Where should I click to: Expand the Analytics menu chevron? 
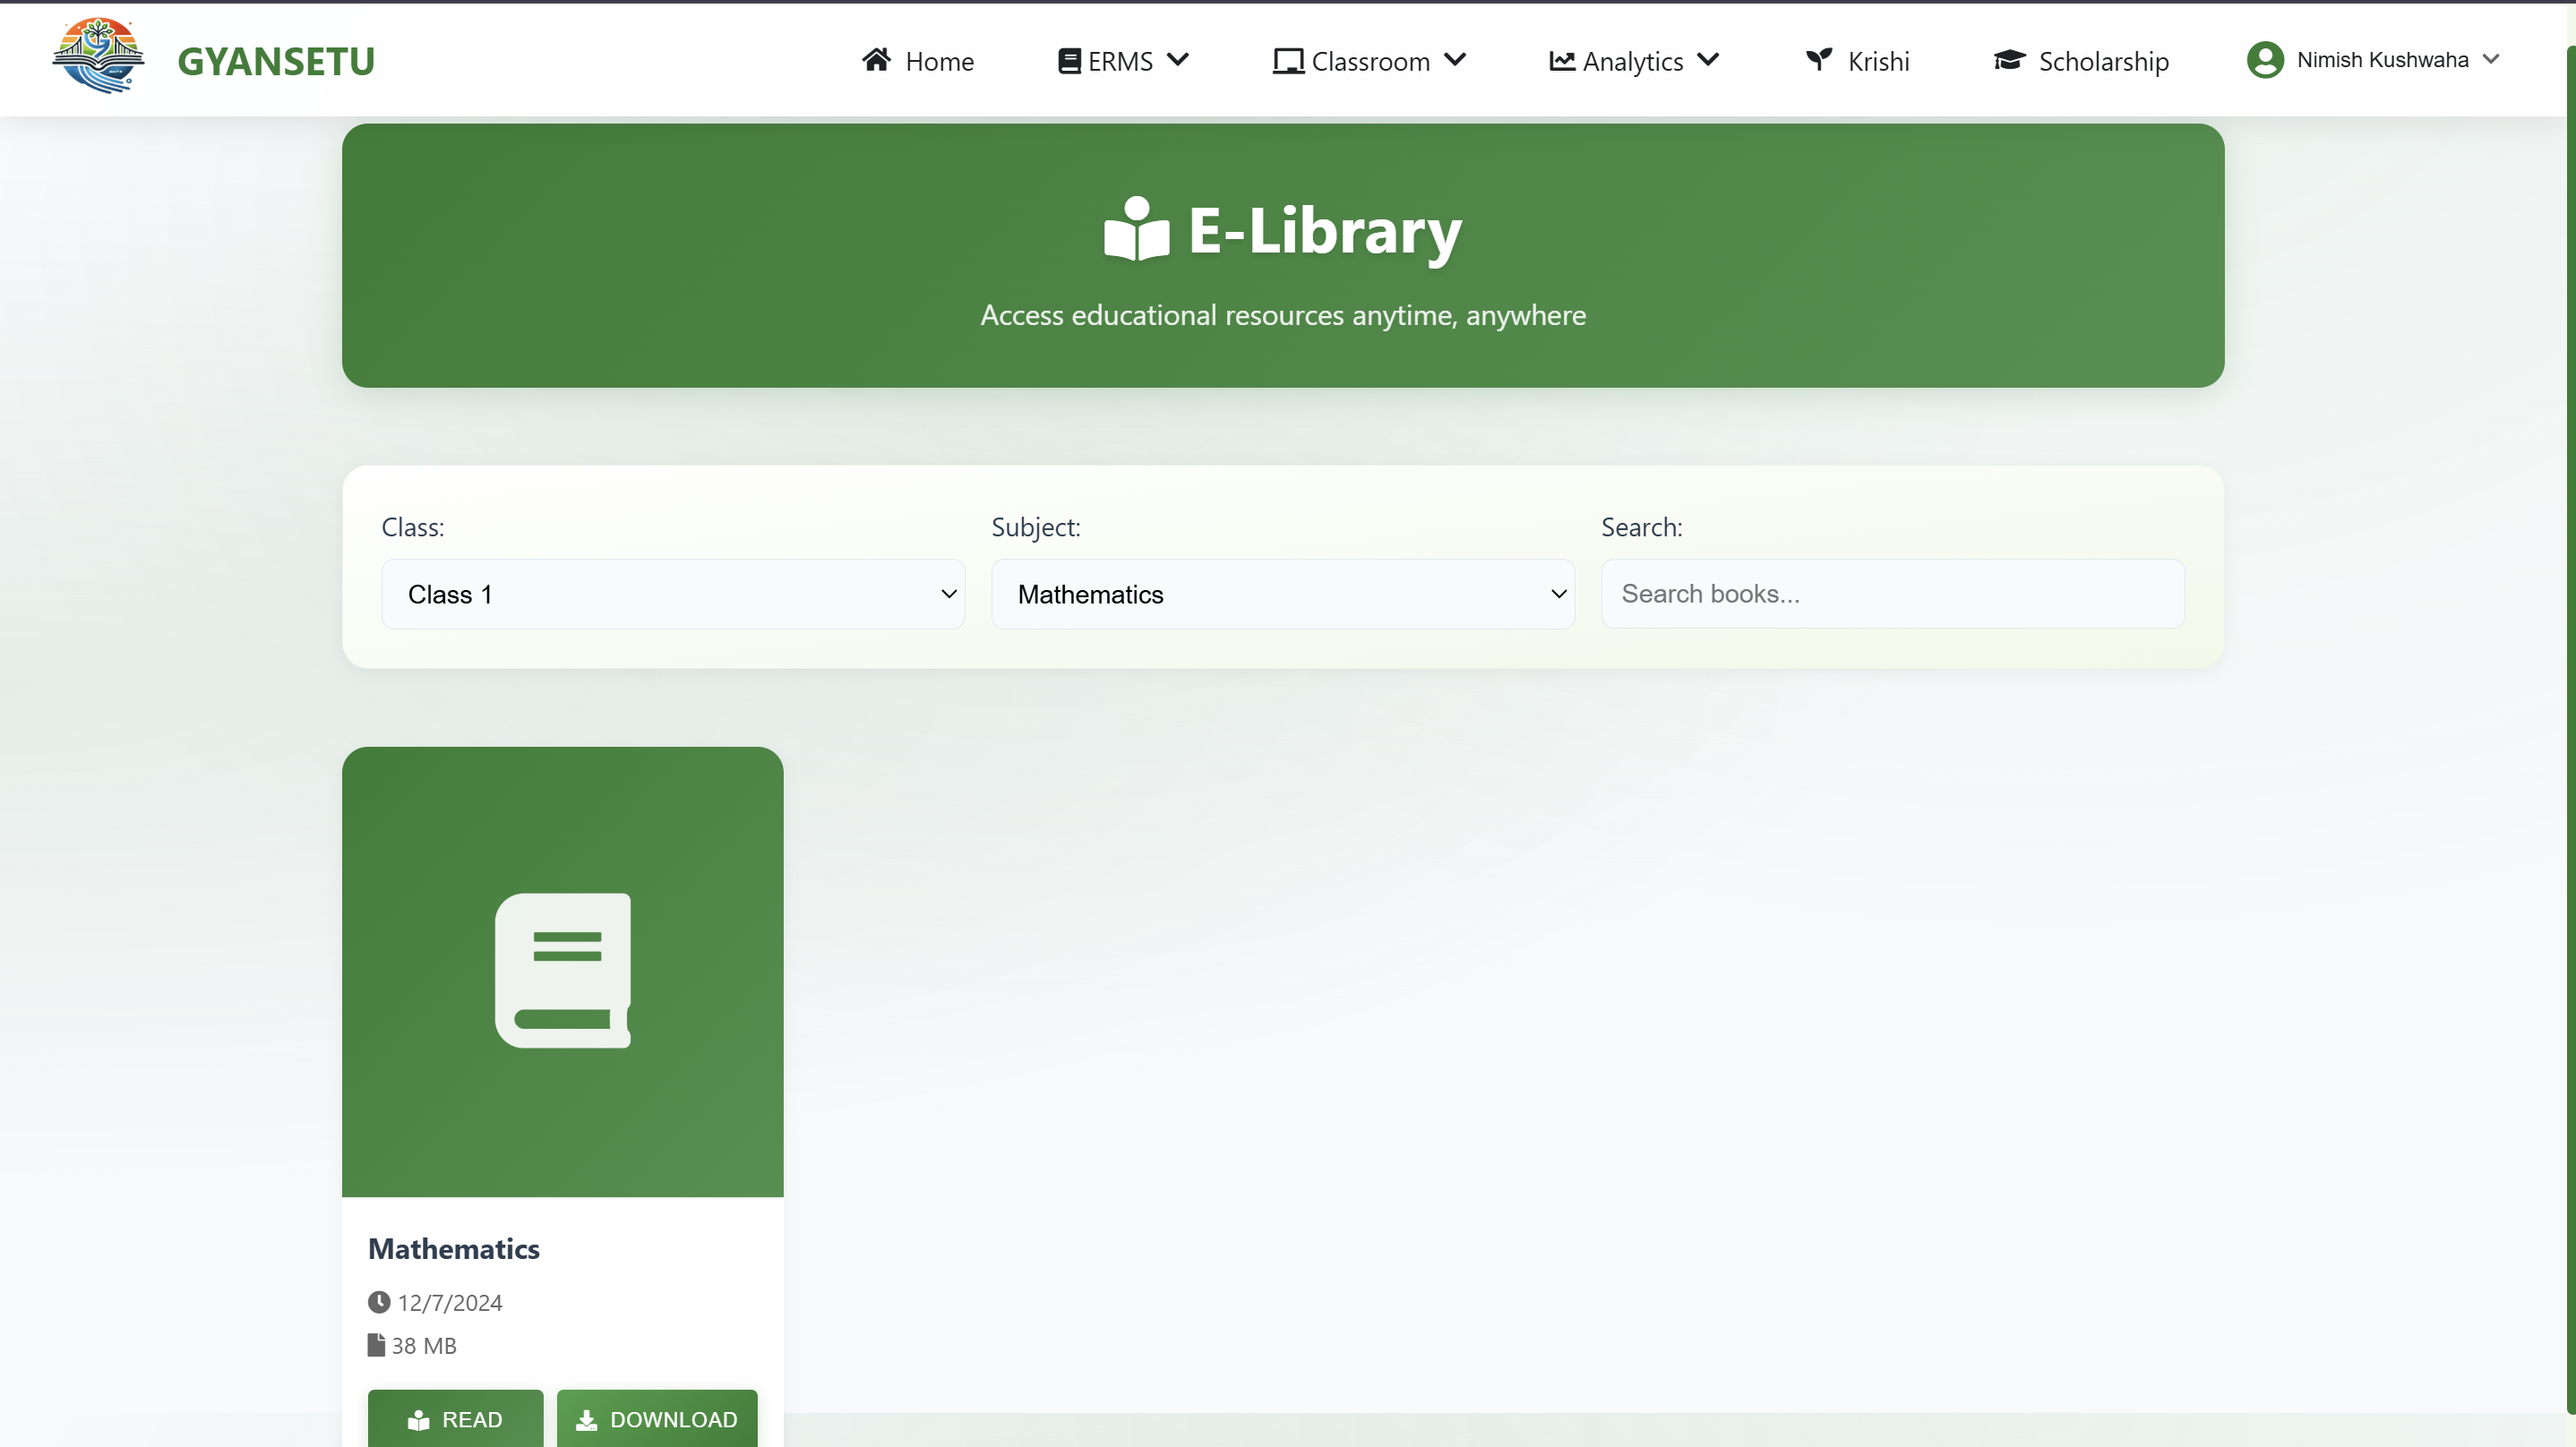point(1708,60)
